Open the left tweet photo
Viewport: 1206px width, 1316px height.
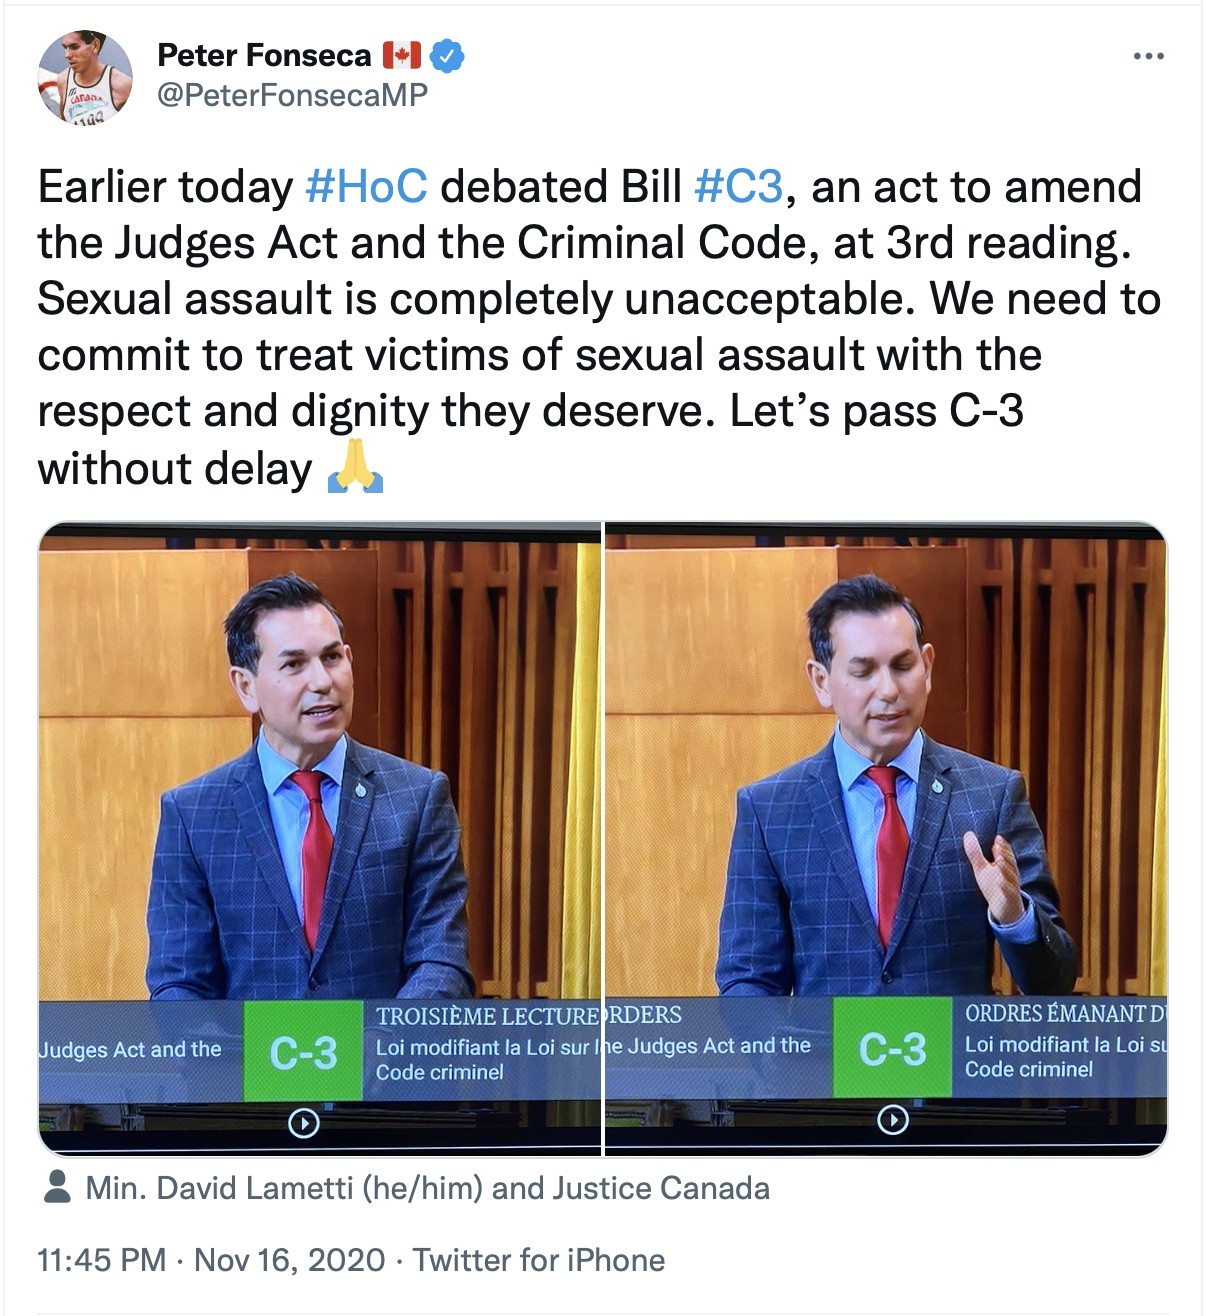pyautogui.click(x=319, y=838)
